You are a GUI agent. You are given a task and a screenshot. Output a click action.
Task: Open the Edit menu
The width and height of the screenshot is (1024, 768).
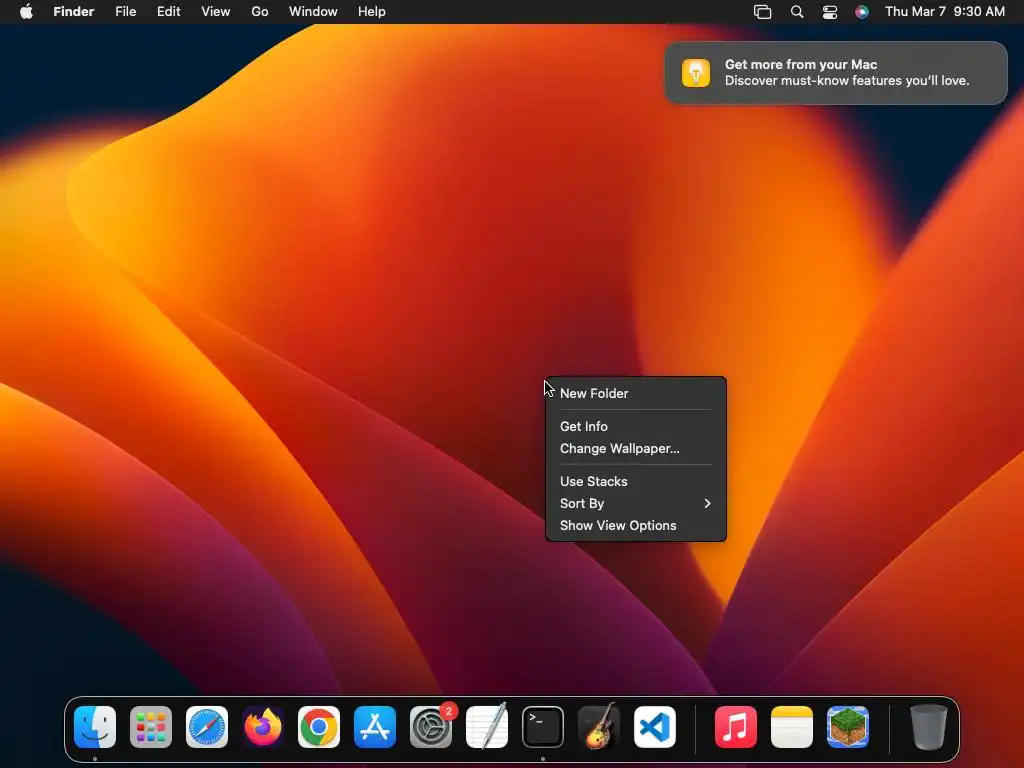coord(168,12)
